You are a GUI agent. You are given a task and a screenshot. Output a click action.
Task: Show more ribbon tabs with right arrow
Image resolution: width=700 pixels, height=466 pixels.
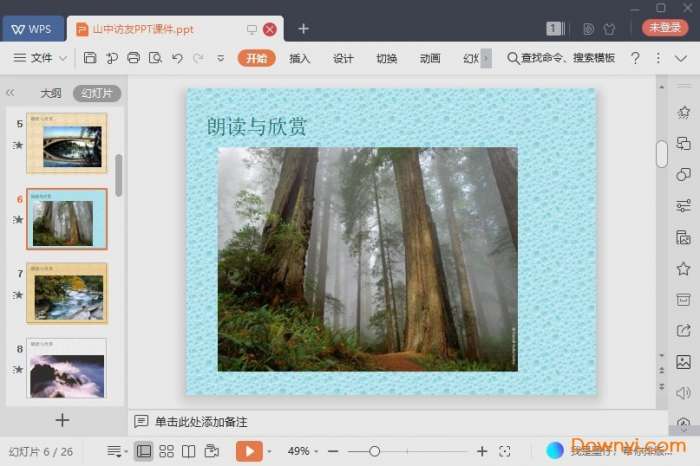[x=486, y=58]
